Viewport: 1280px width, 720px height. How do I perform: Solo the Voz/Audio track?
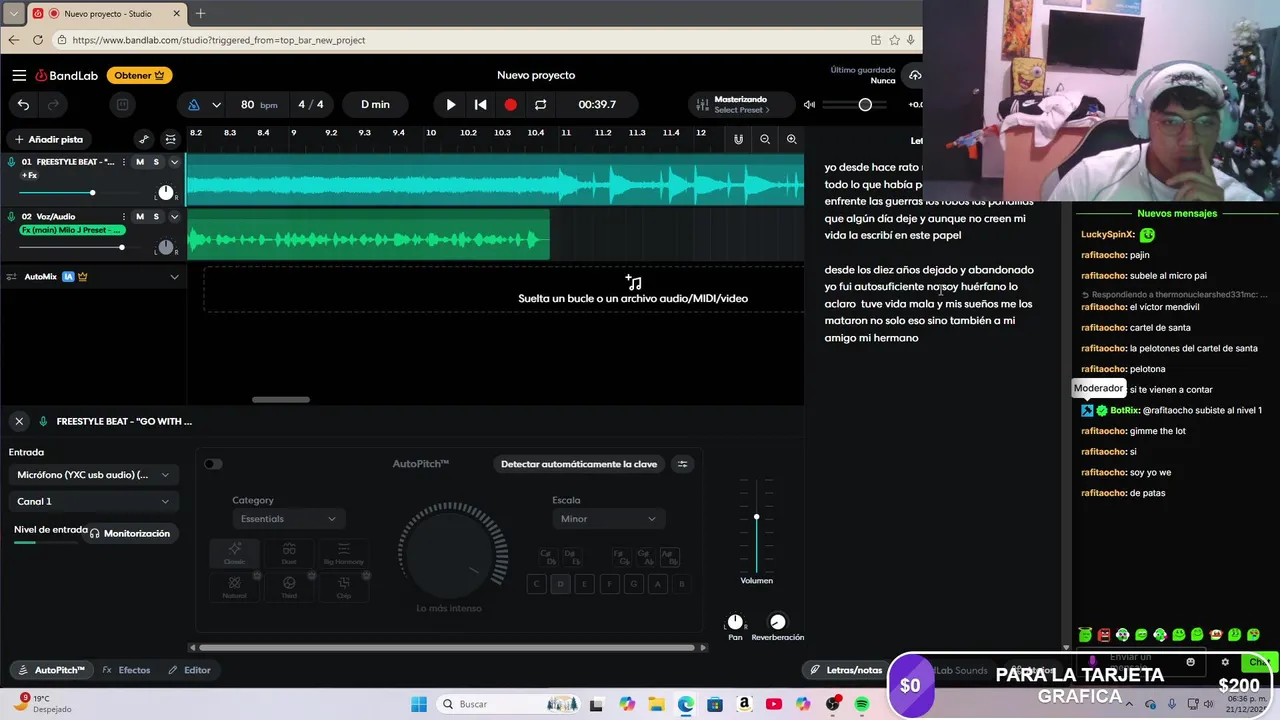tap(156, 216)
